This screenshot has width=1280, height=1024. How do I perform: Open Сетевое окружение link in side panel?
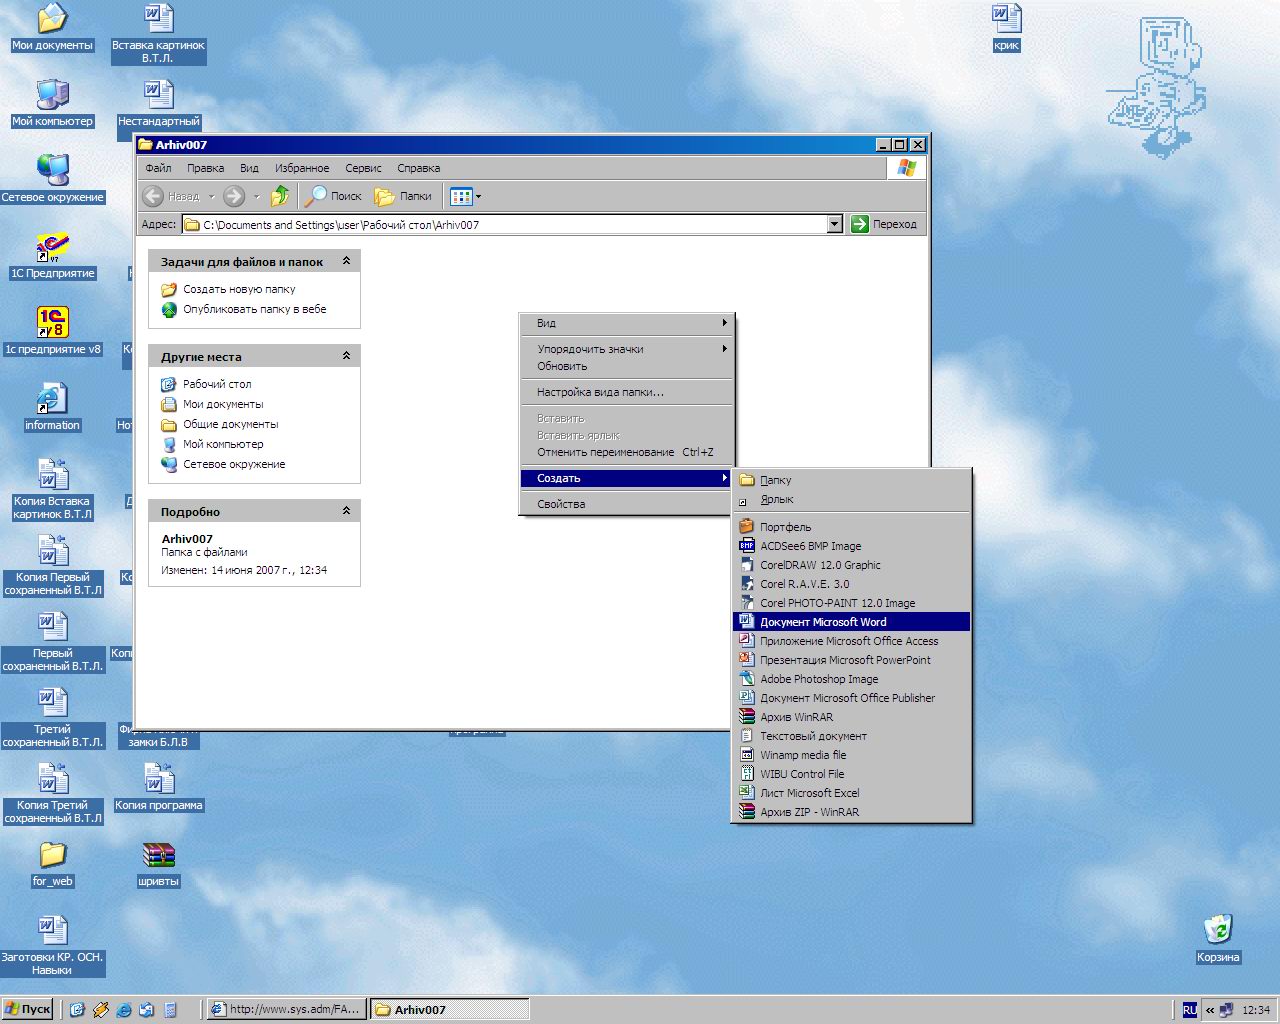[x=234, y=464]
